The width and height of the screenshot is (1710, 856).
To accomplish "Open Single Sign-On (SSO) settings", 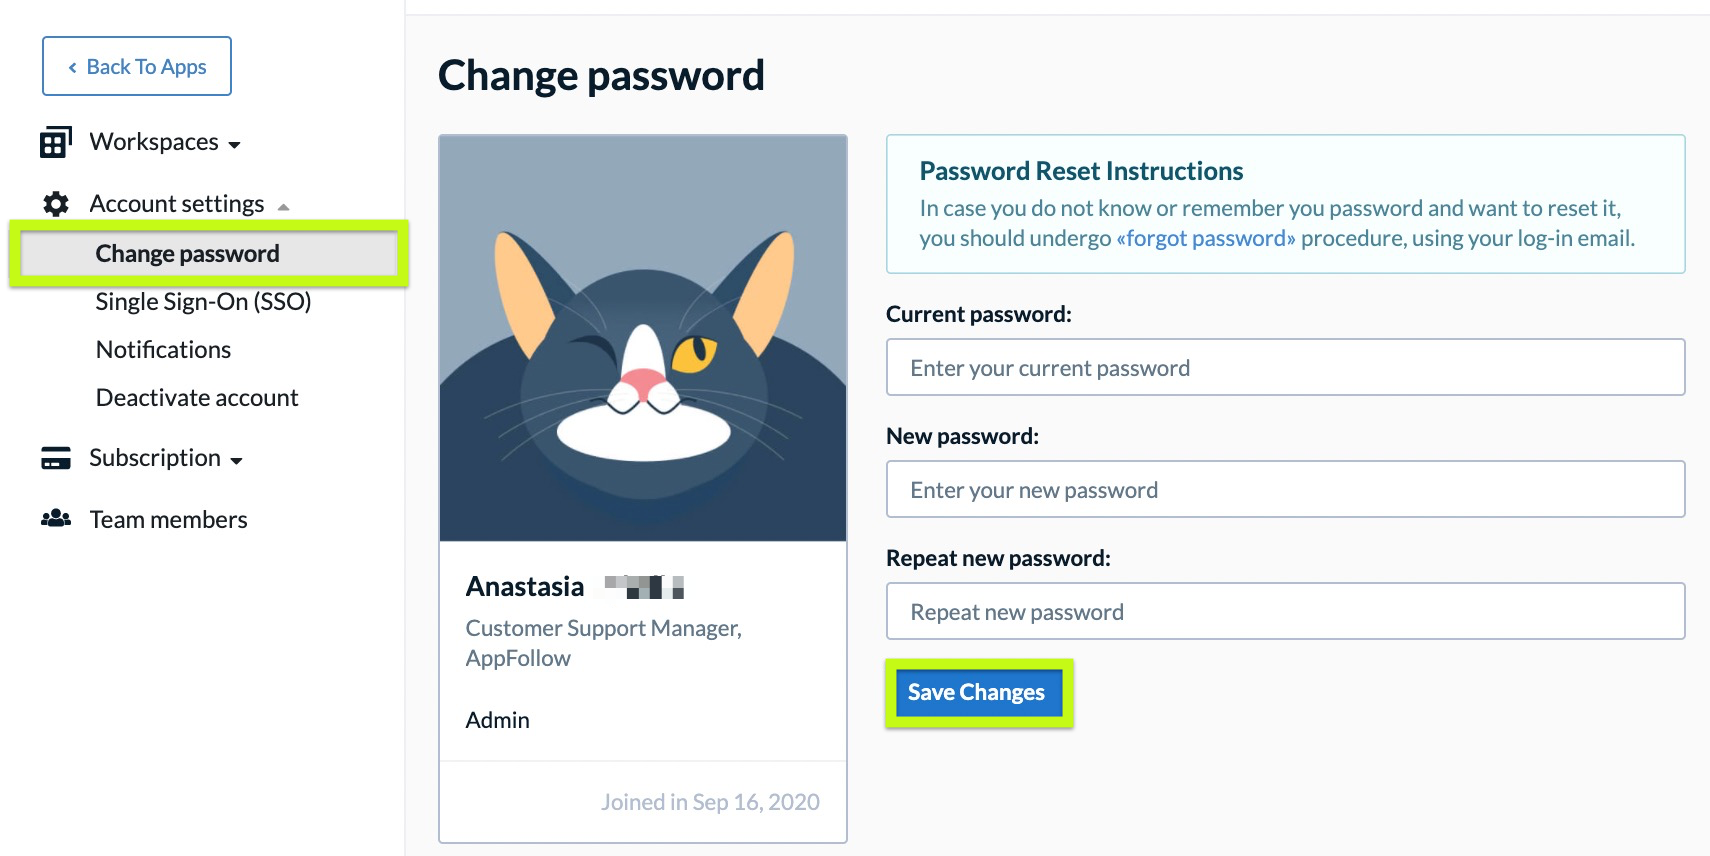I will point(203,302).
